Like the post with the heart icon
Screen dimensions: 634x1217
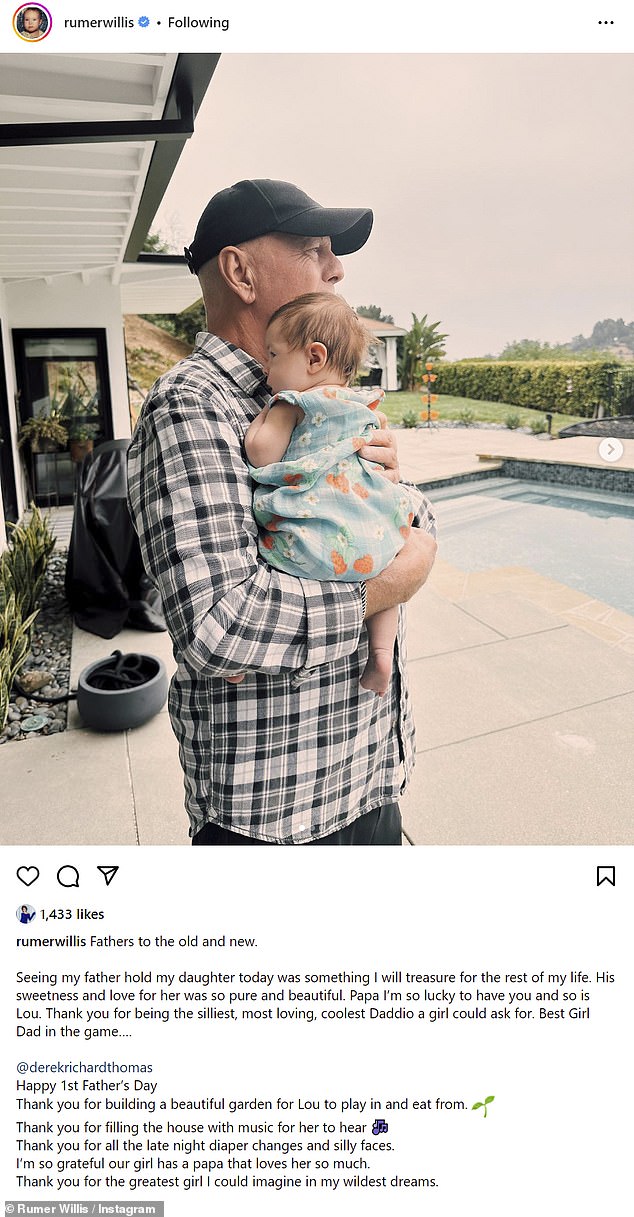pos(28,876)
